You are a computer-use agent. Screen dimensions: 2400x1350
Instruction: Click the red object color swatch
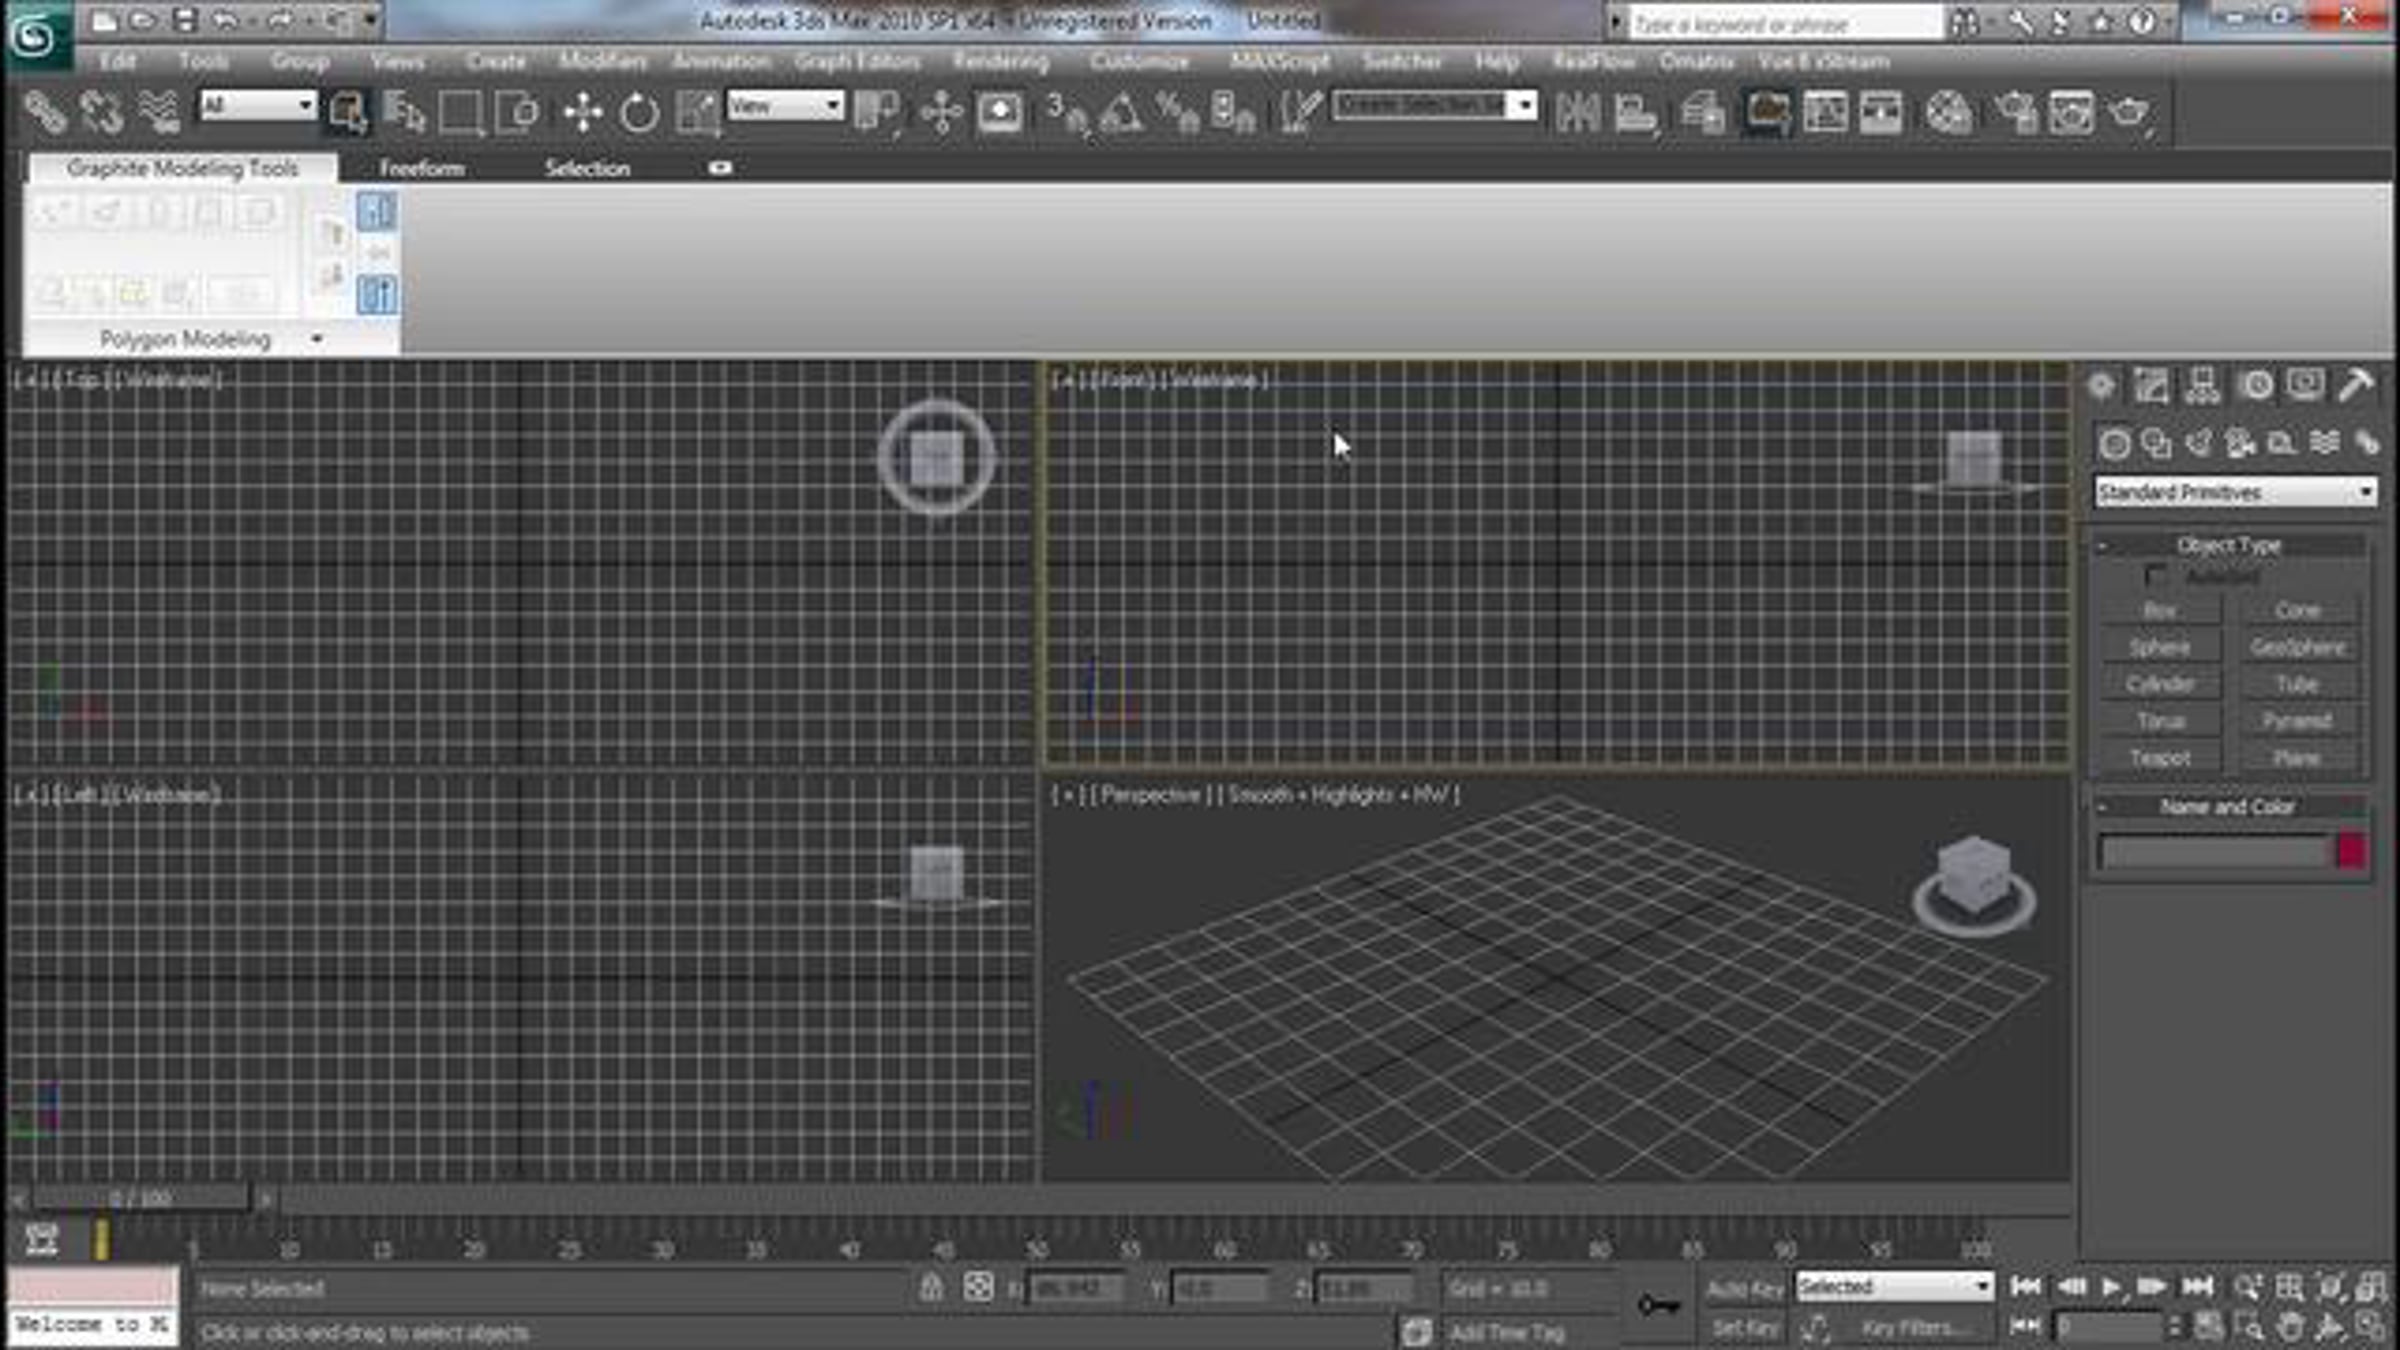2351,852
